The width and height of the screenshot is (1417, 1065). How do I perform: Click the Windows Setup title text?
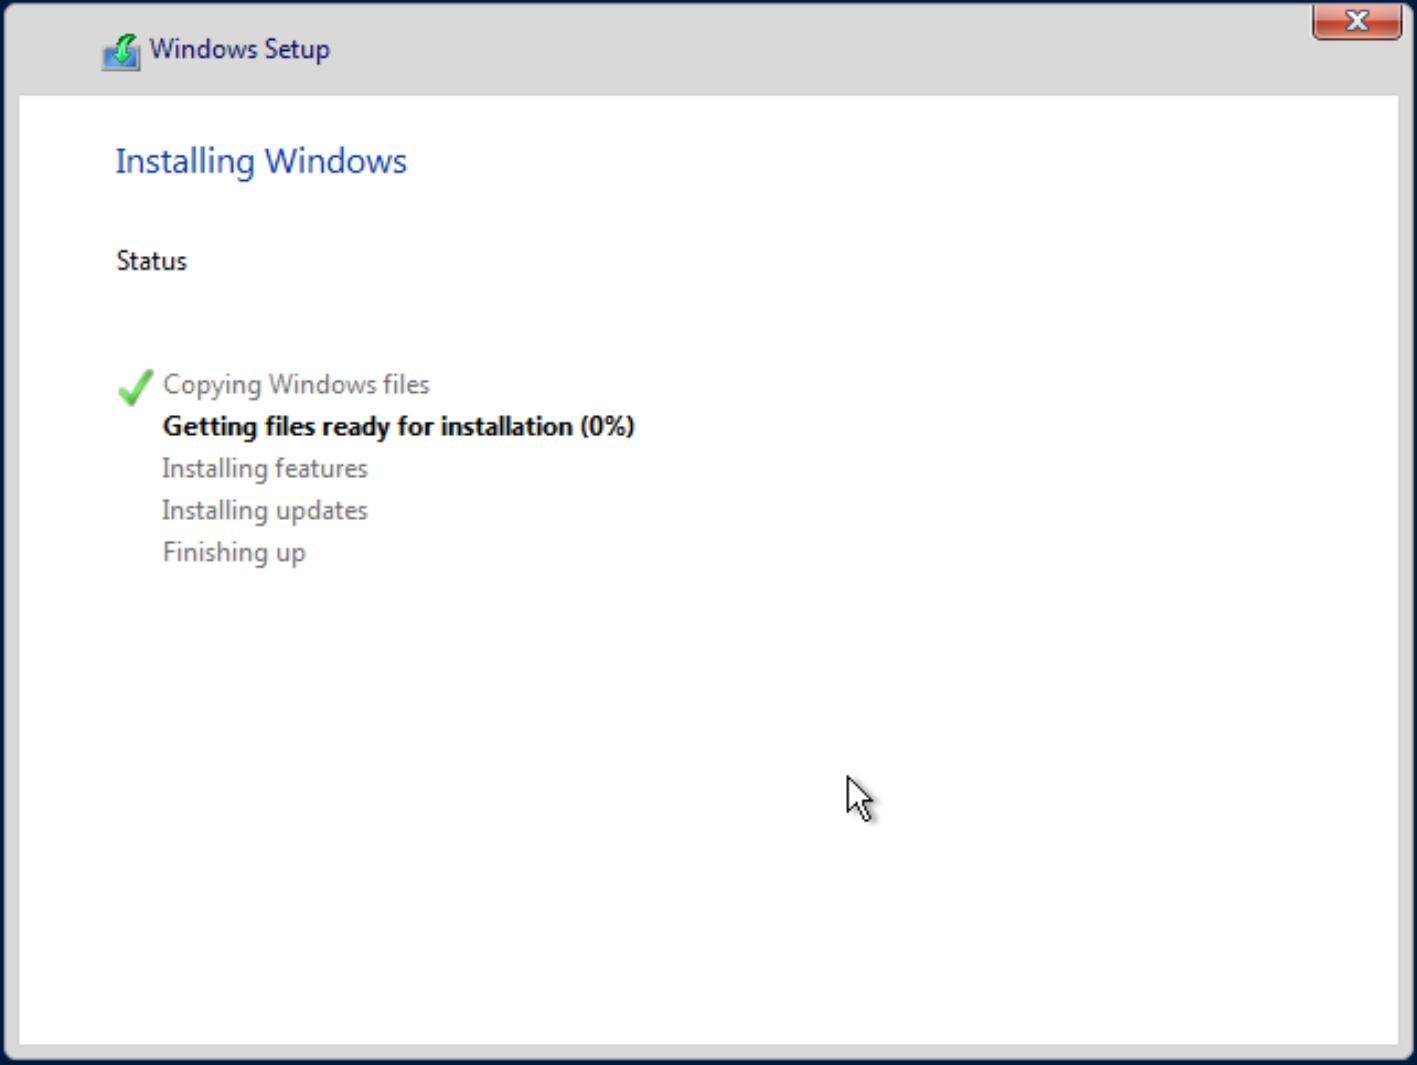[240, 49]
